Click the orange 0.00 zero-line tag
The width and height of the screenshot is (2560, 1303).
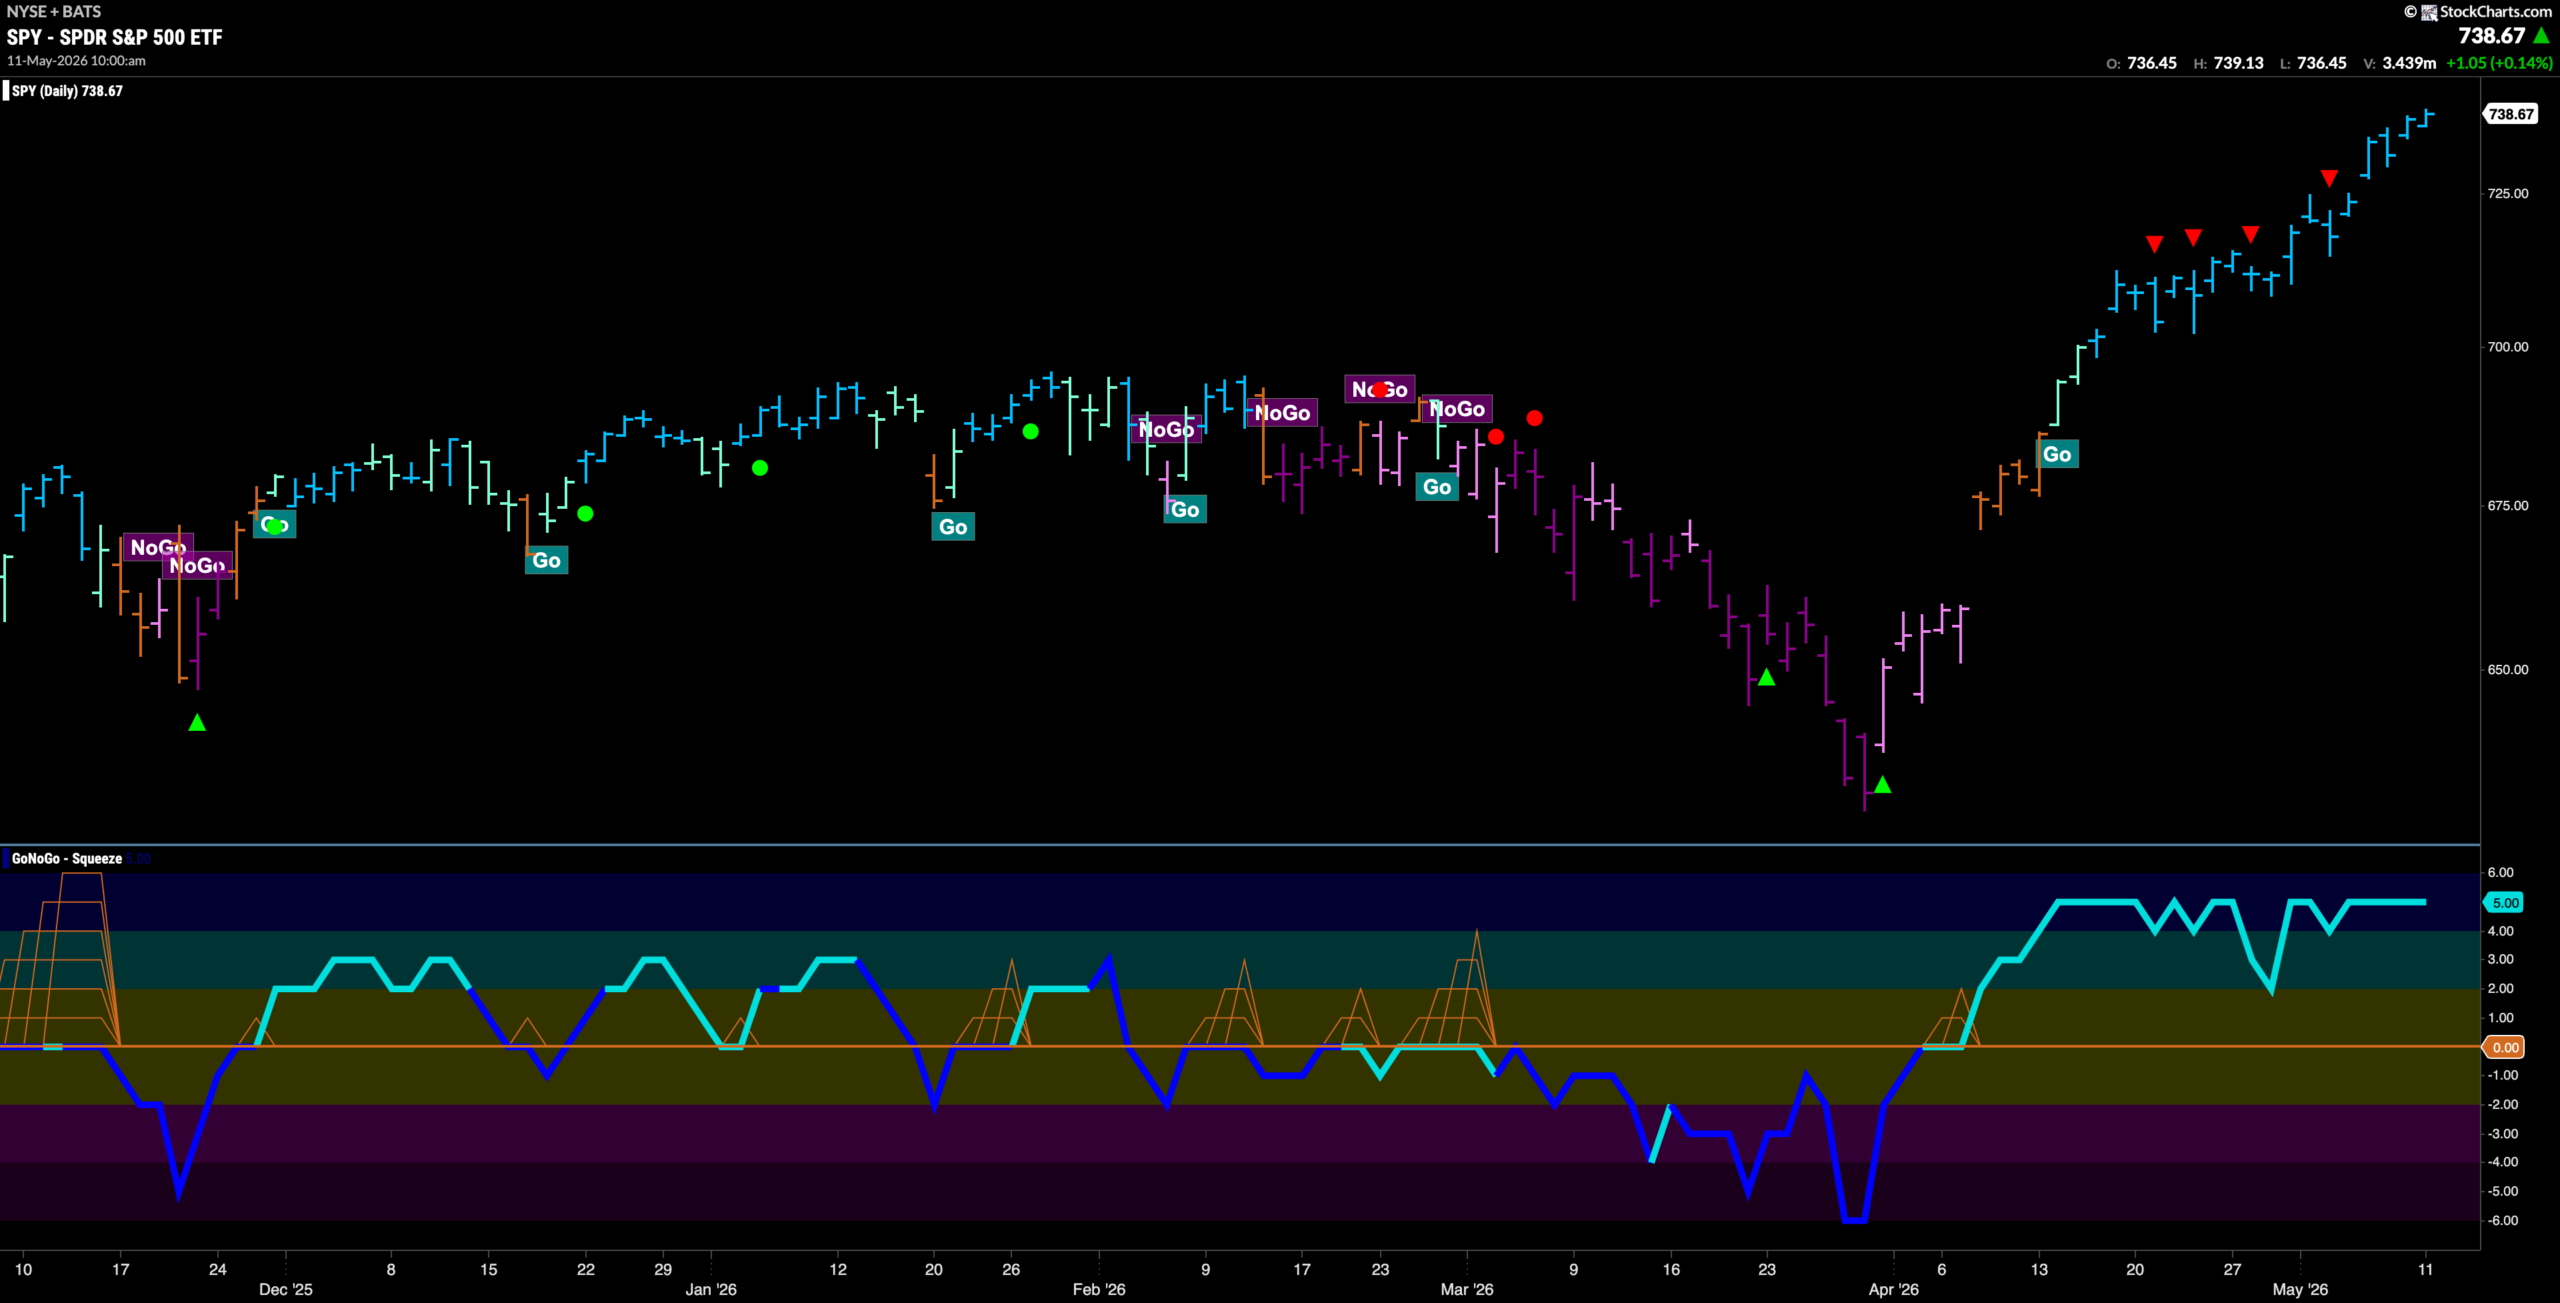pyautogui.click(x=2505, y=1047)
